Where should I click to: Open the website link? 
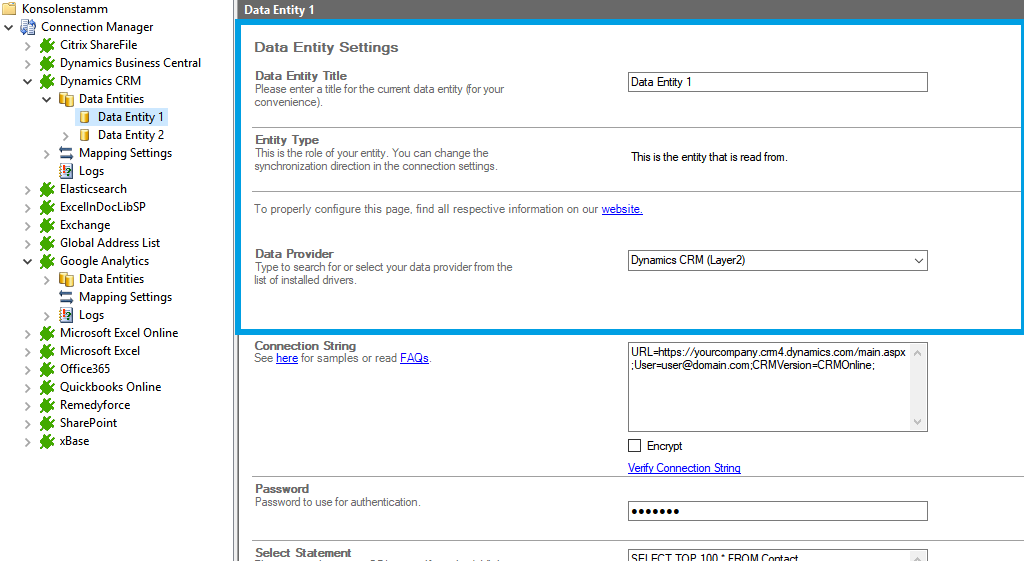pos(621,210)
